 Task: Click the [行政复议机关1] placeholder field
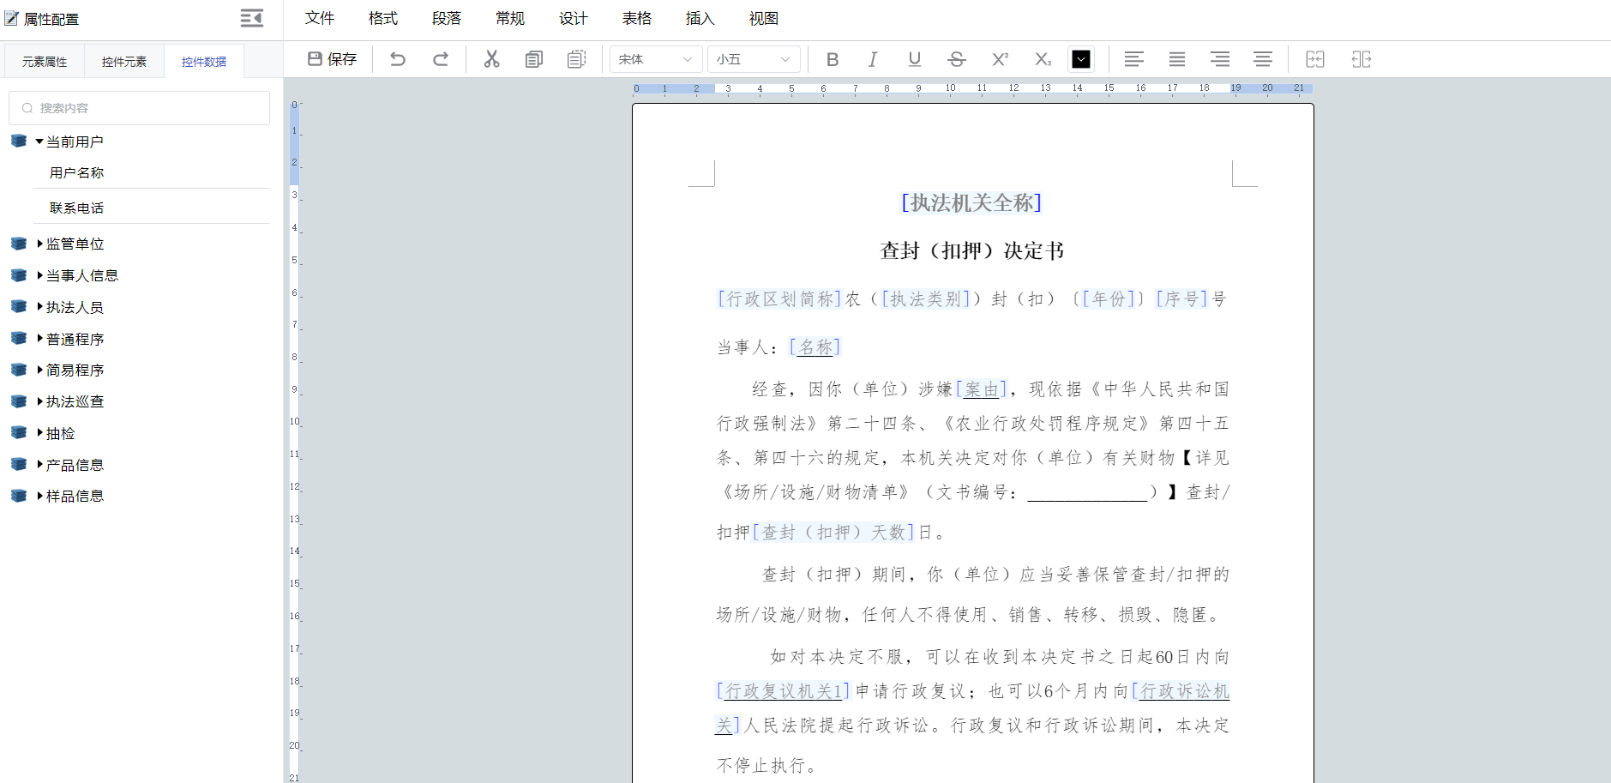(783, 691)
